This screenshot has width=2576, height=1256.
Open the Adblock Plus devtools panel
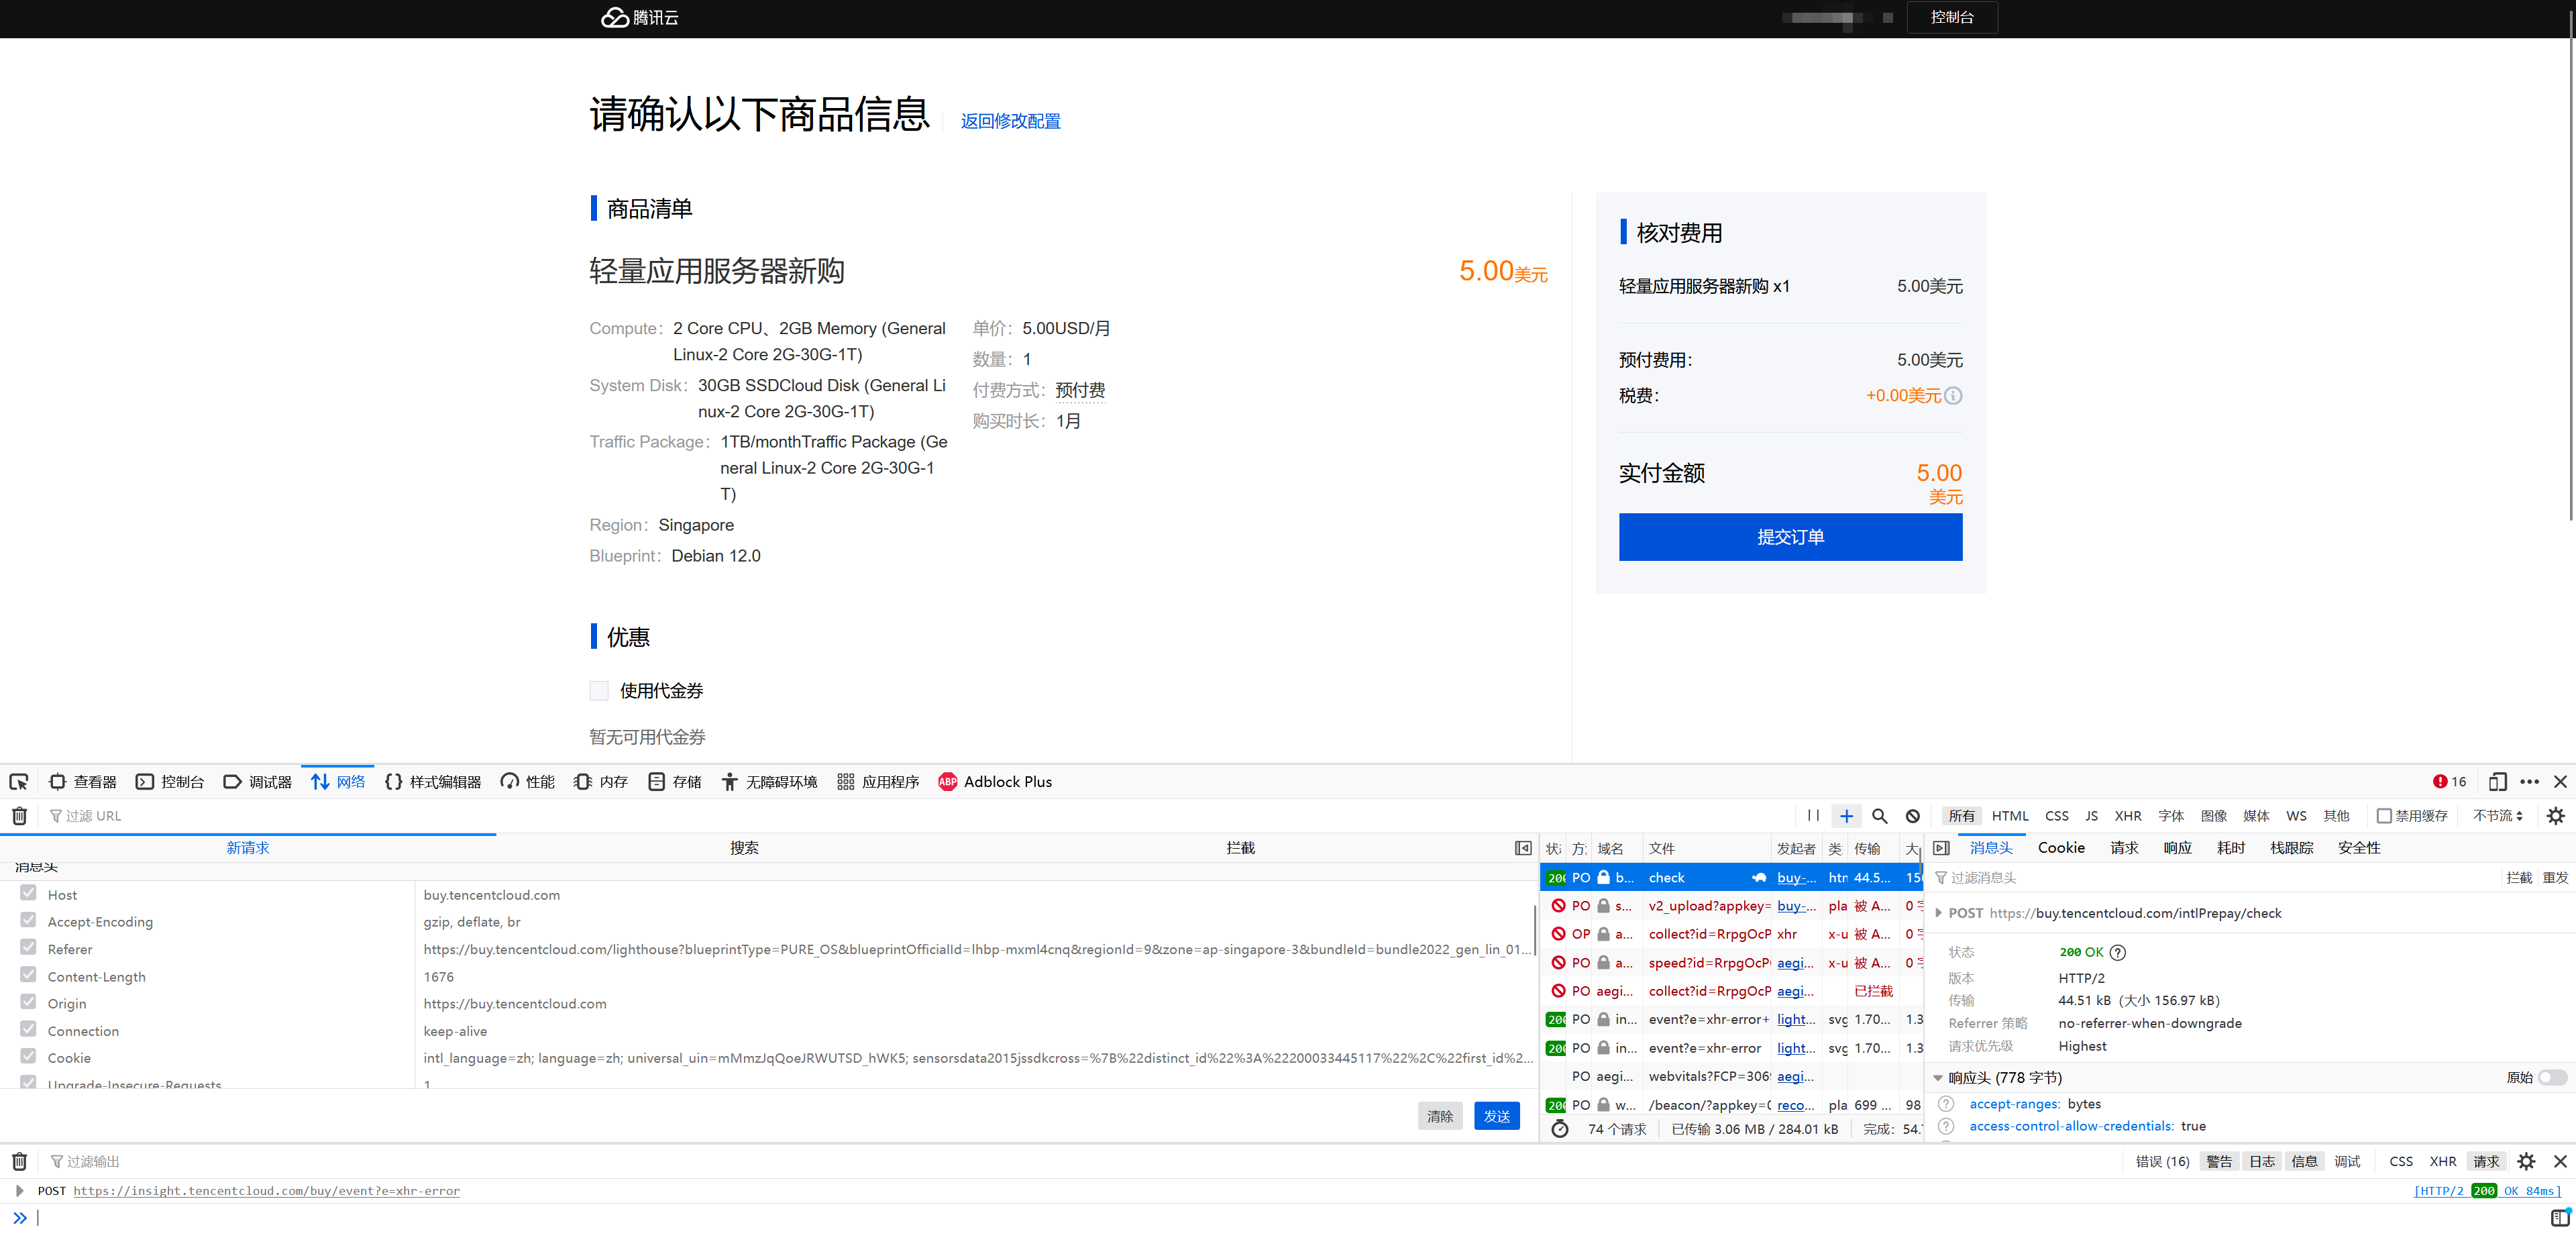[995, 782]
